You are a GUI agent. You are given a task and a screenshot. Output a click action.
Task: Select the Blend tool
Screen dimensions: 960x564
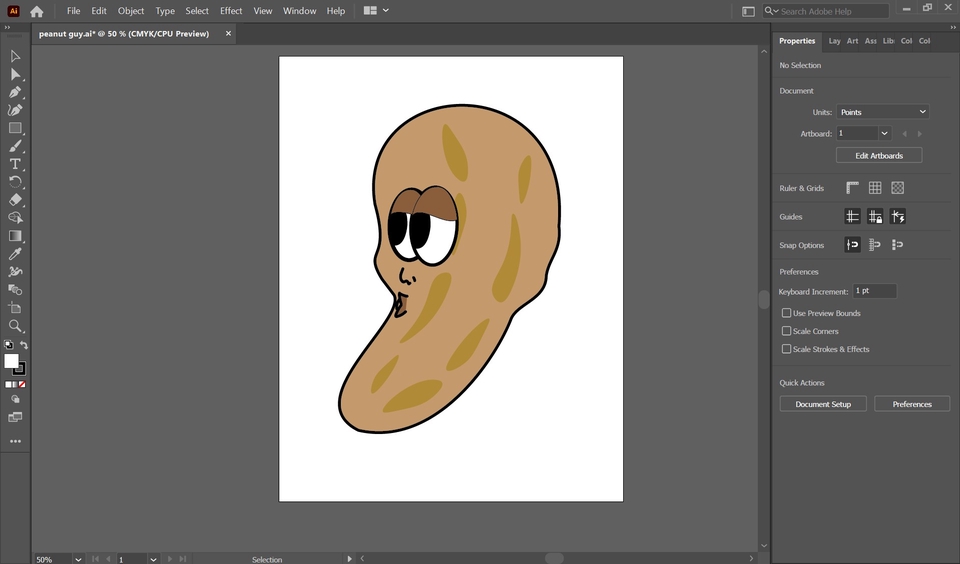[15, 290]
